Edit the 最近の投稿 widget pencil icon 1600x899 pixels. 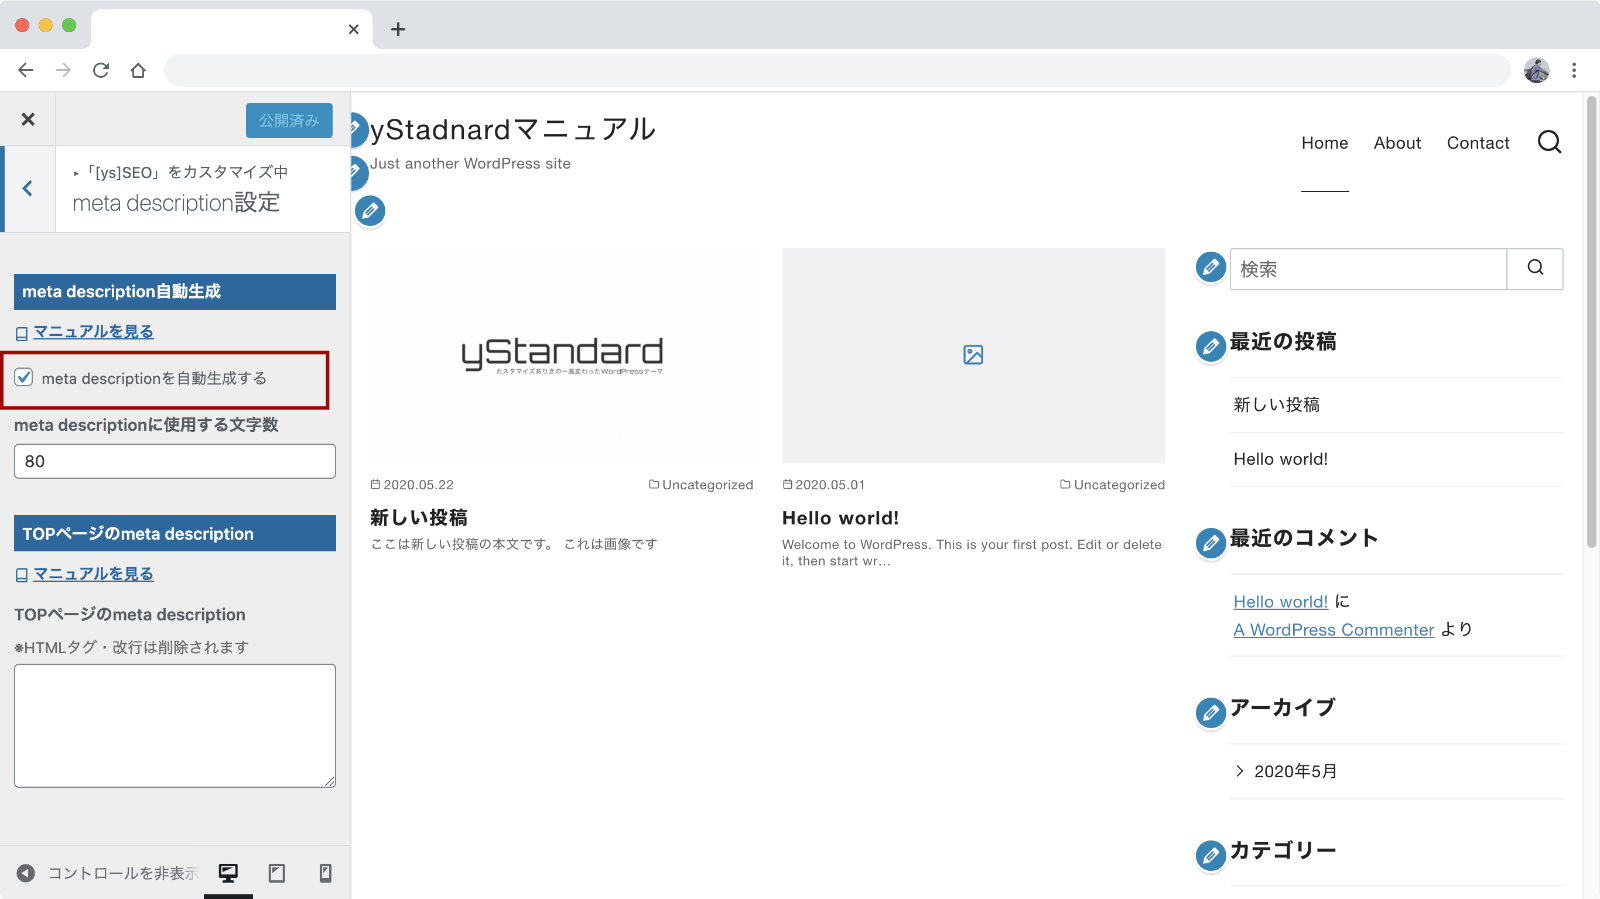[1211, 346]
